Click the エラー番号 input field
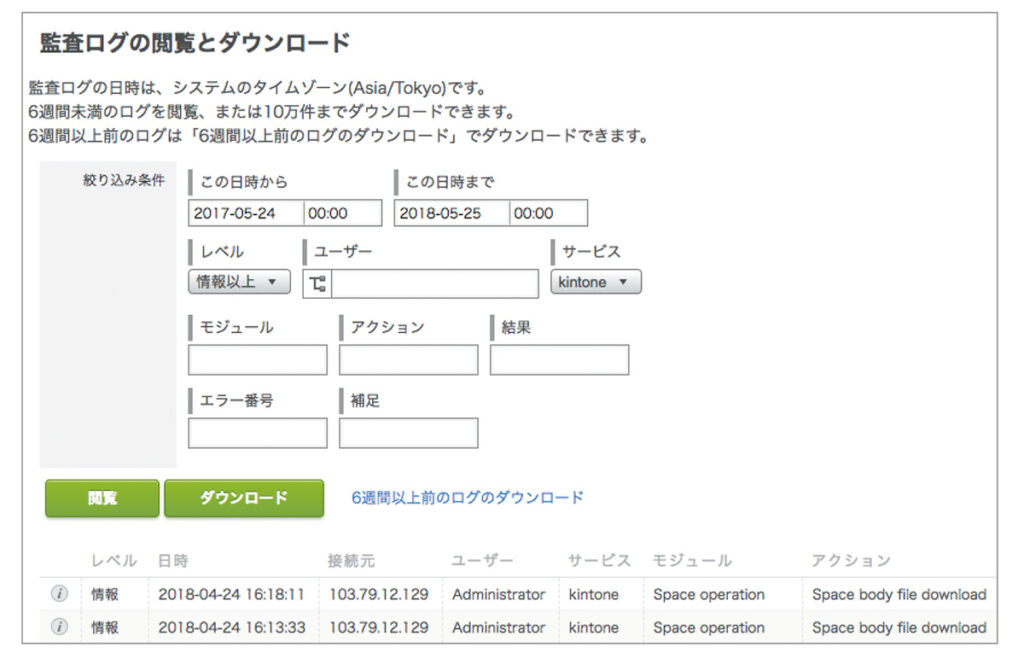 (259, 432)
